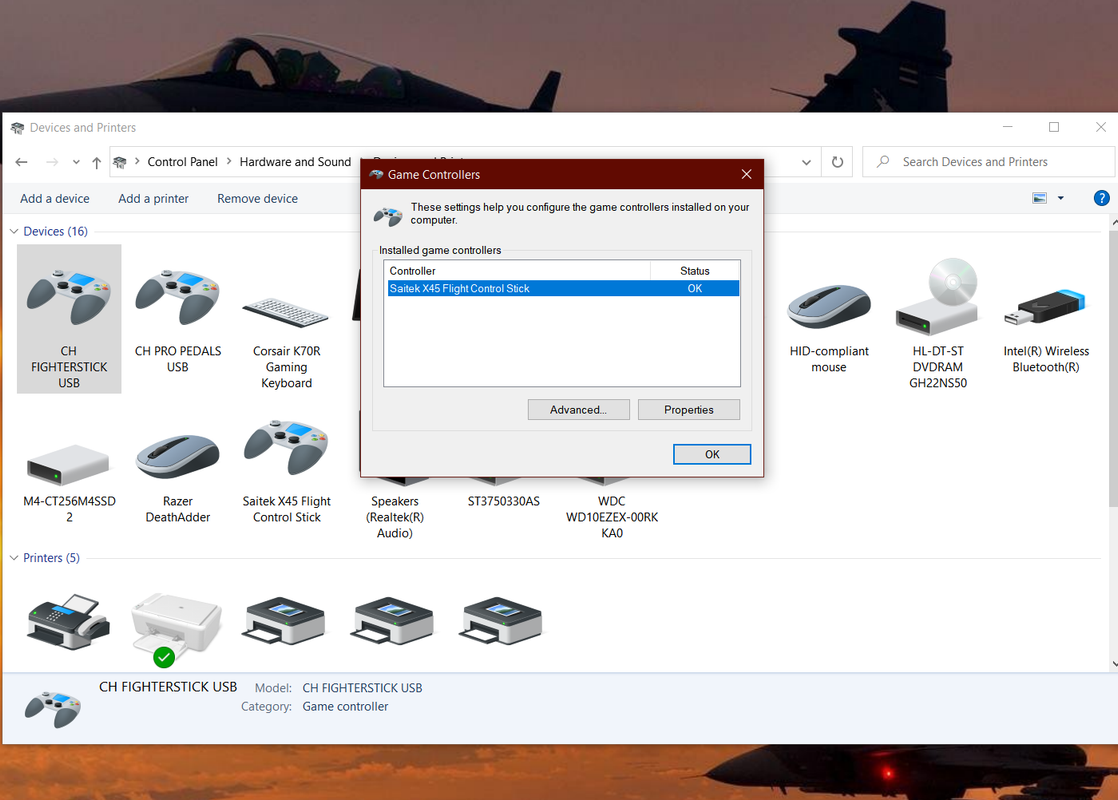Click Remove device command

coord(257,199)
